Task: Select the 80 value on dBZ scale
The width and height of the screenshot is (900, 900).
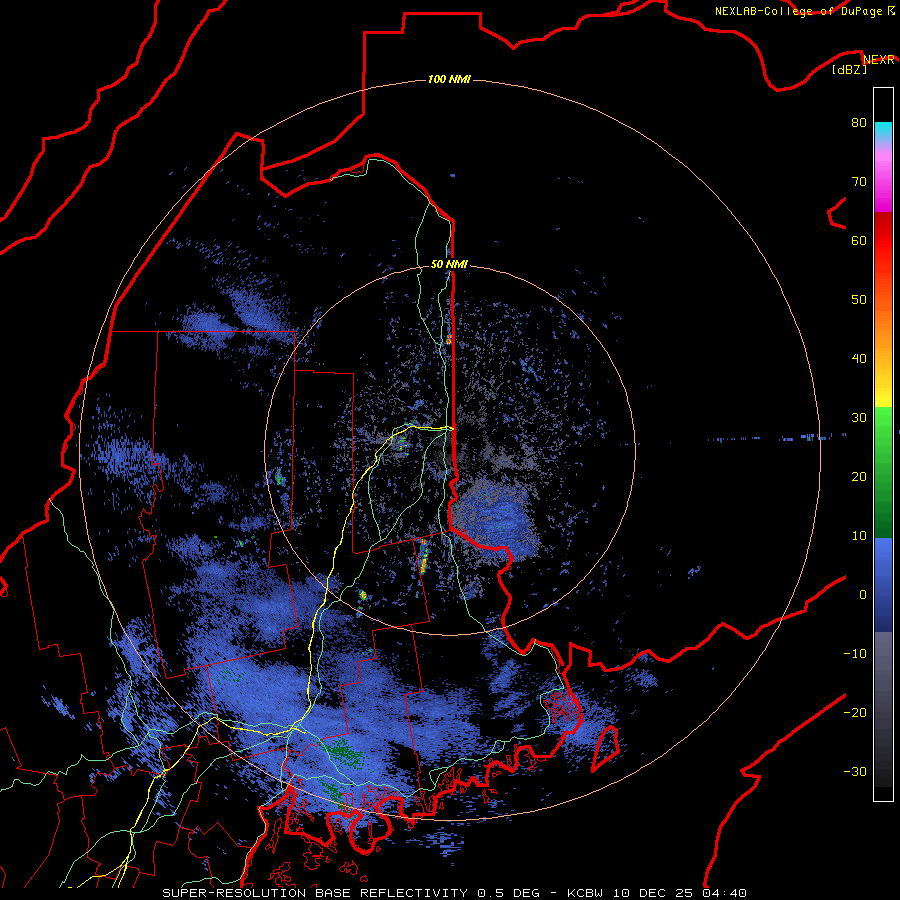Action: click(x=859, y=123)
